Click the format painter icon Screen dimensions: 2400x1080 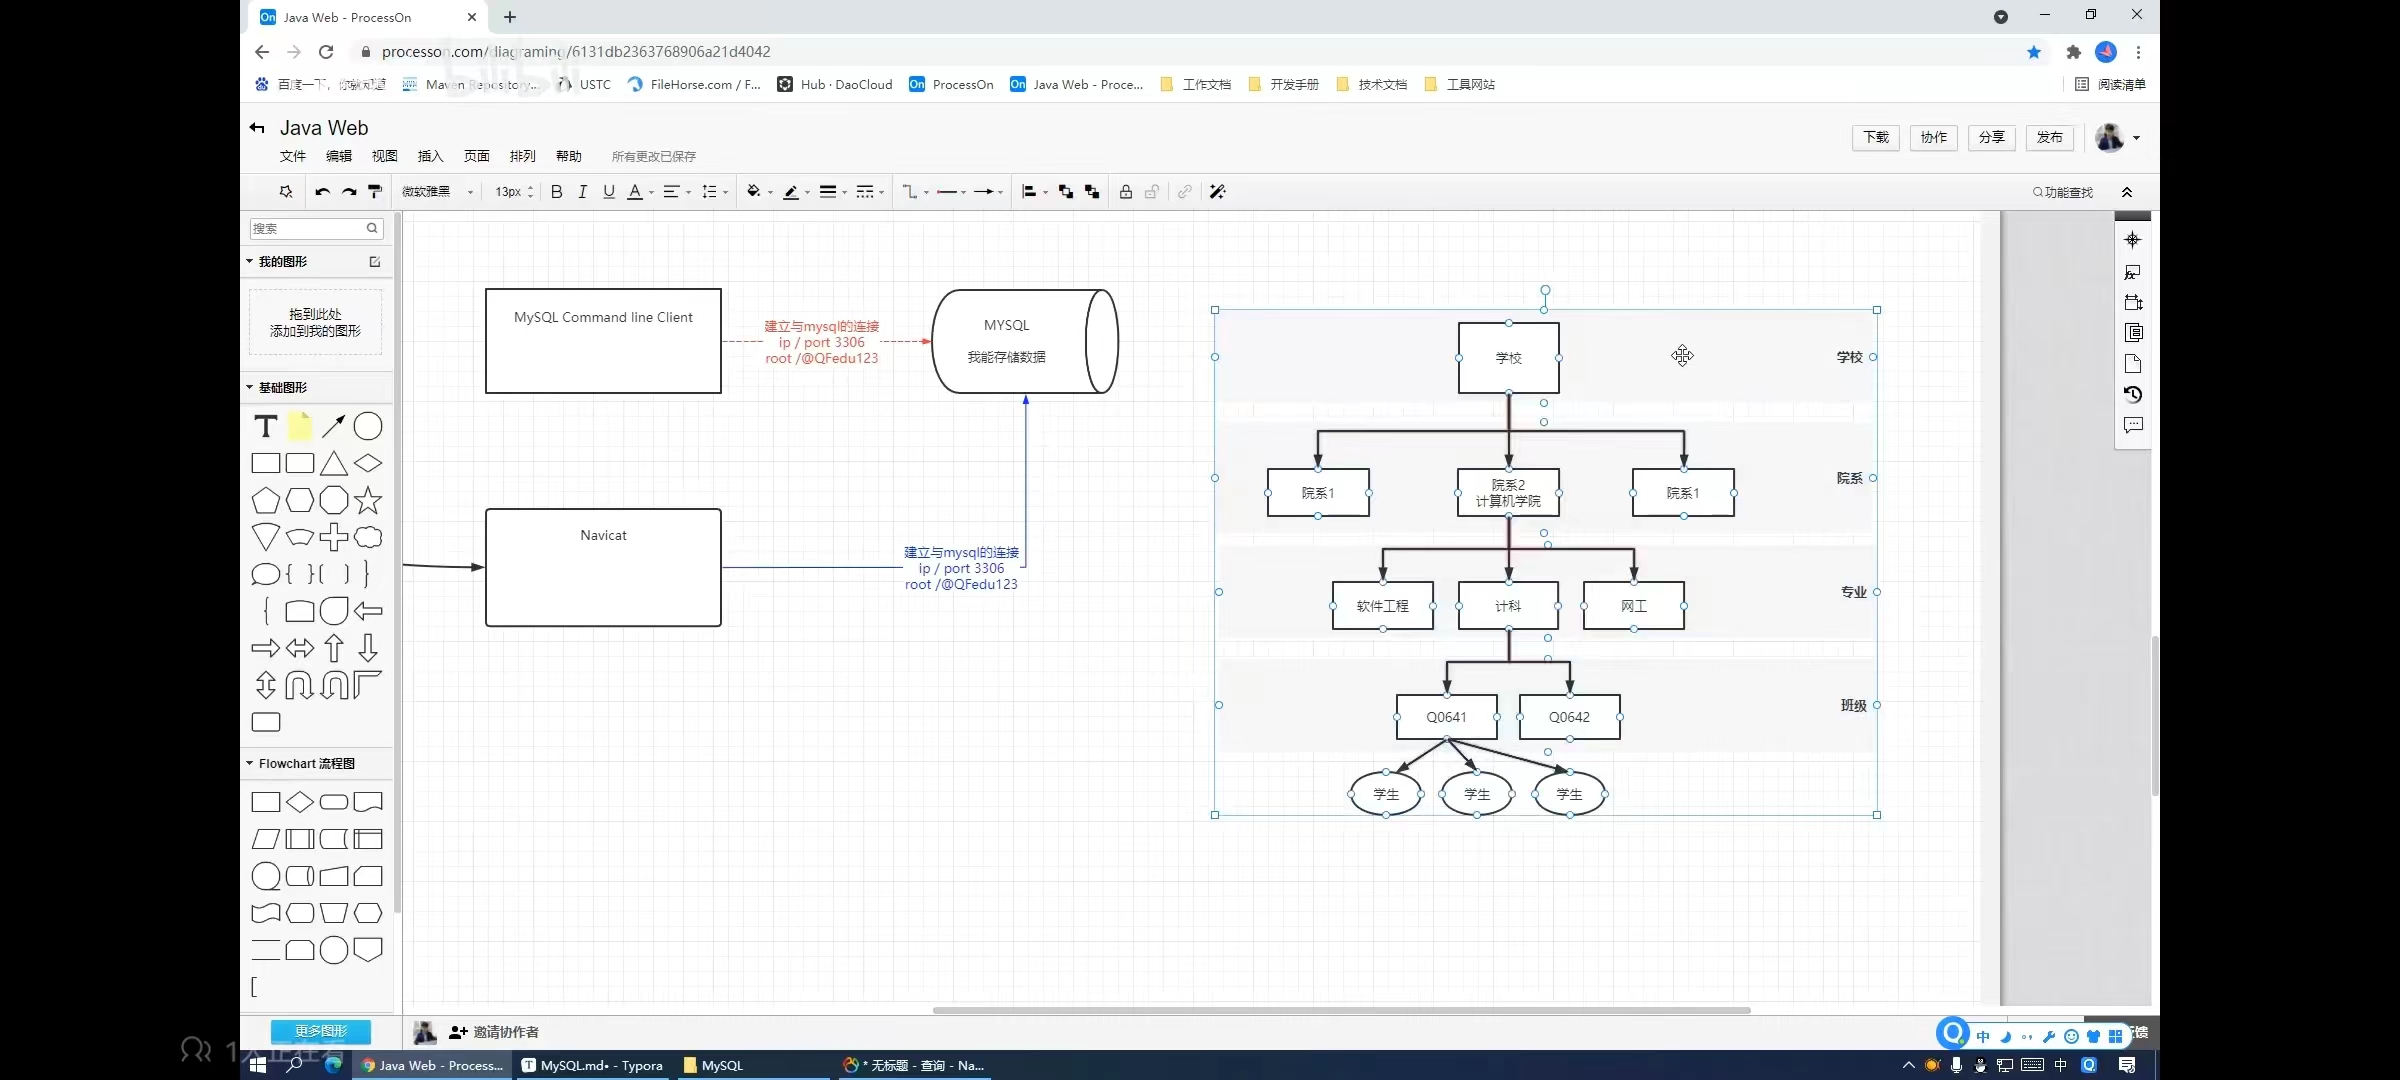375,192
